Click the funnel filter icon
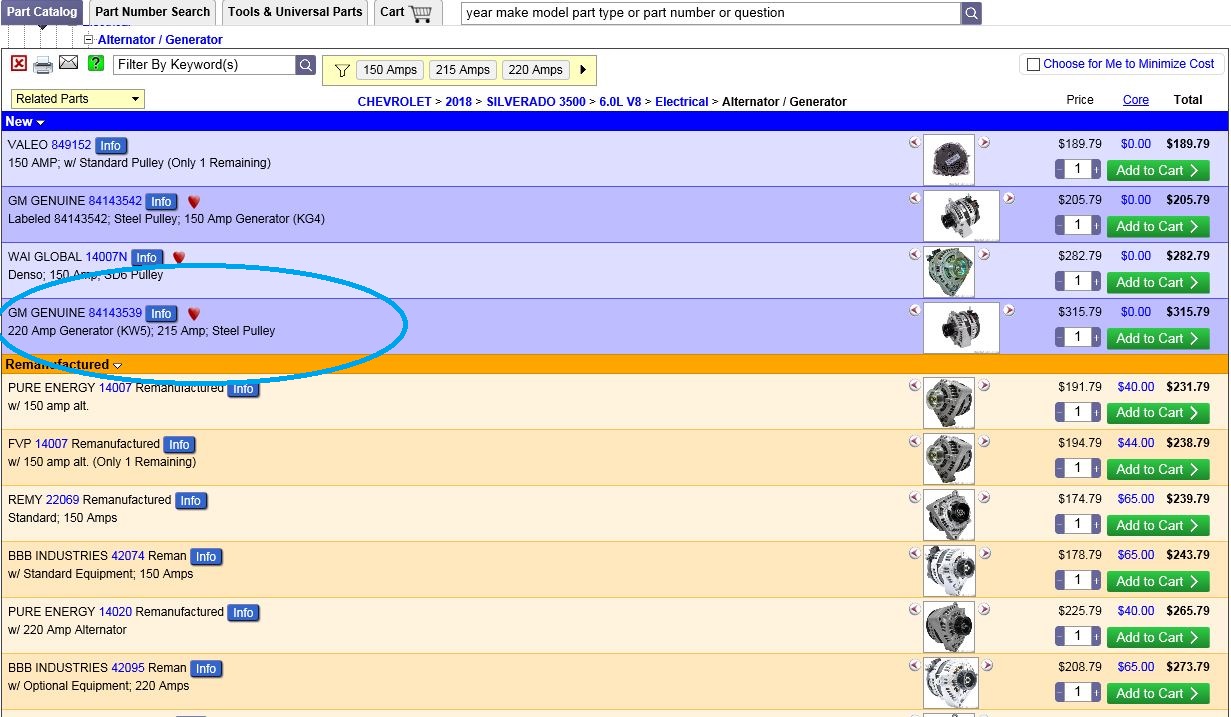The width and height of the screenshot is (1231, 717). (x=342, y=70)
